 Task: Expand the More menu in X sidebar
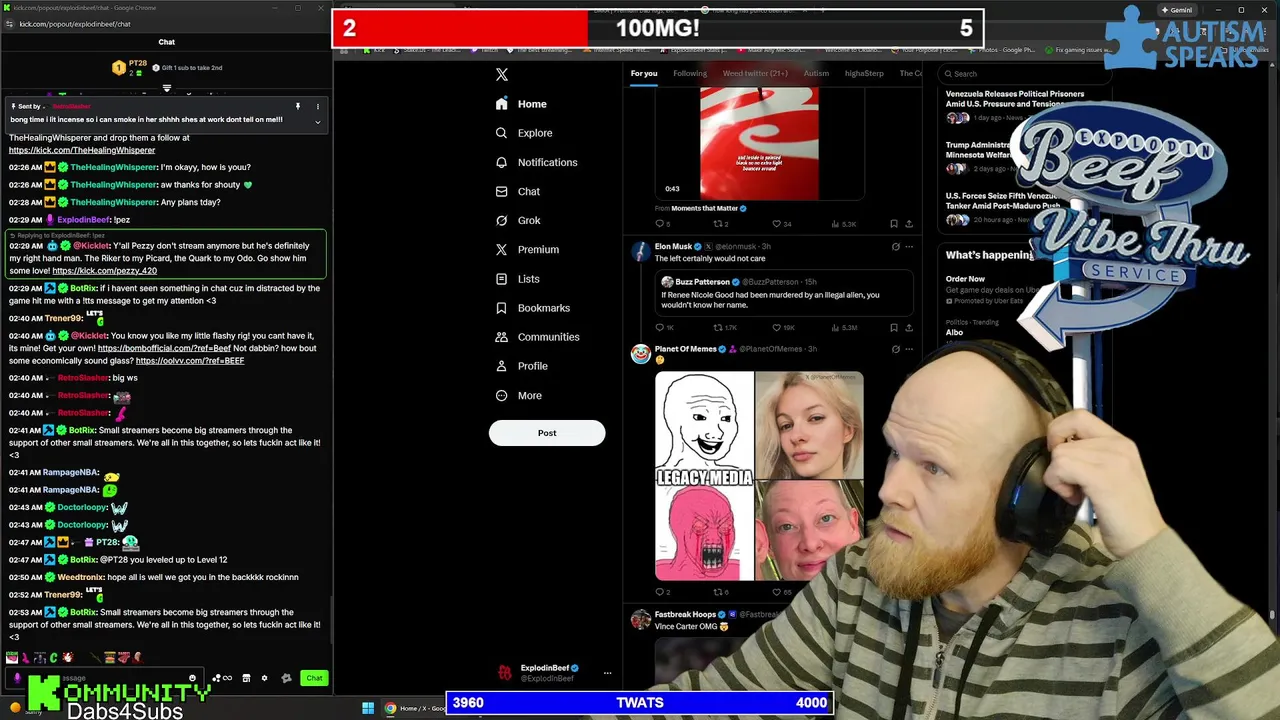click(519, 395)
